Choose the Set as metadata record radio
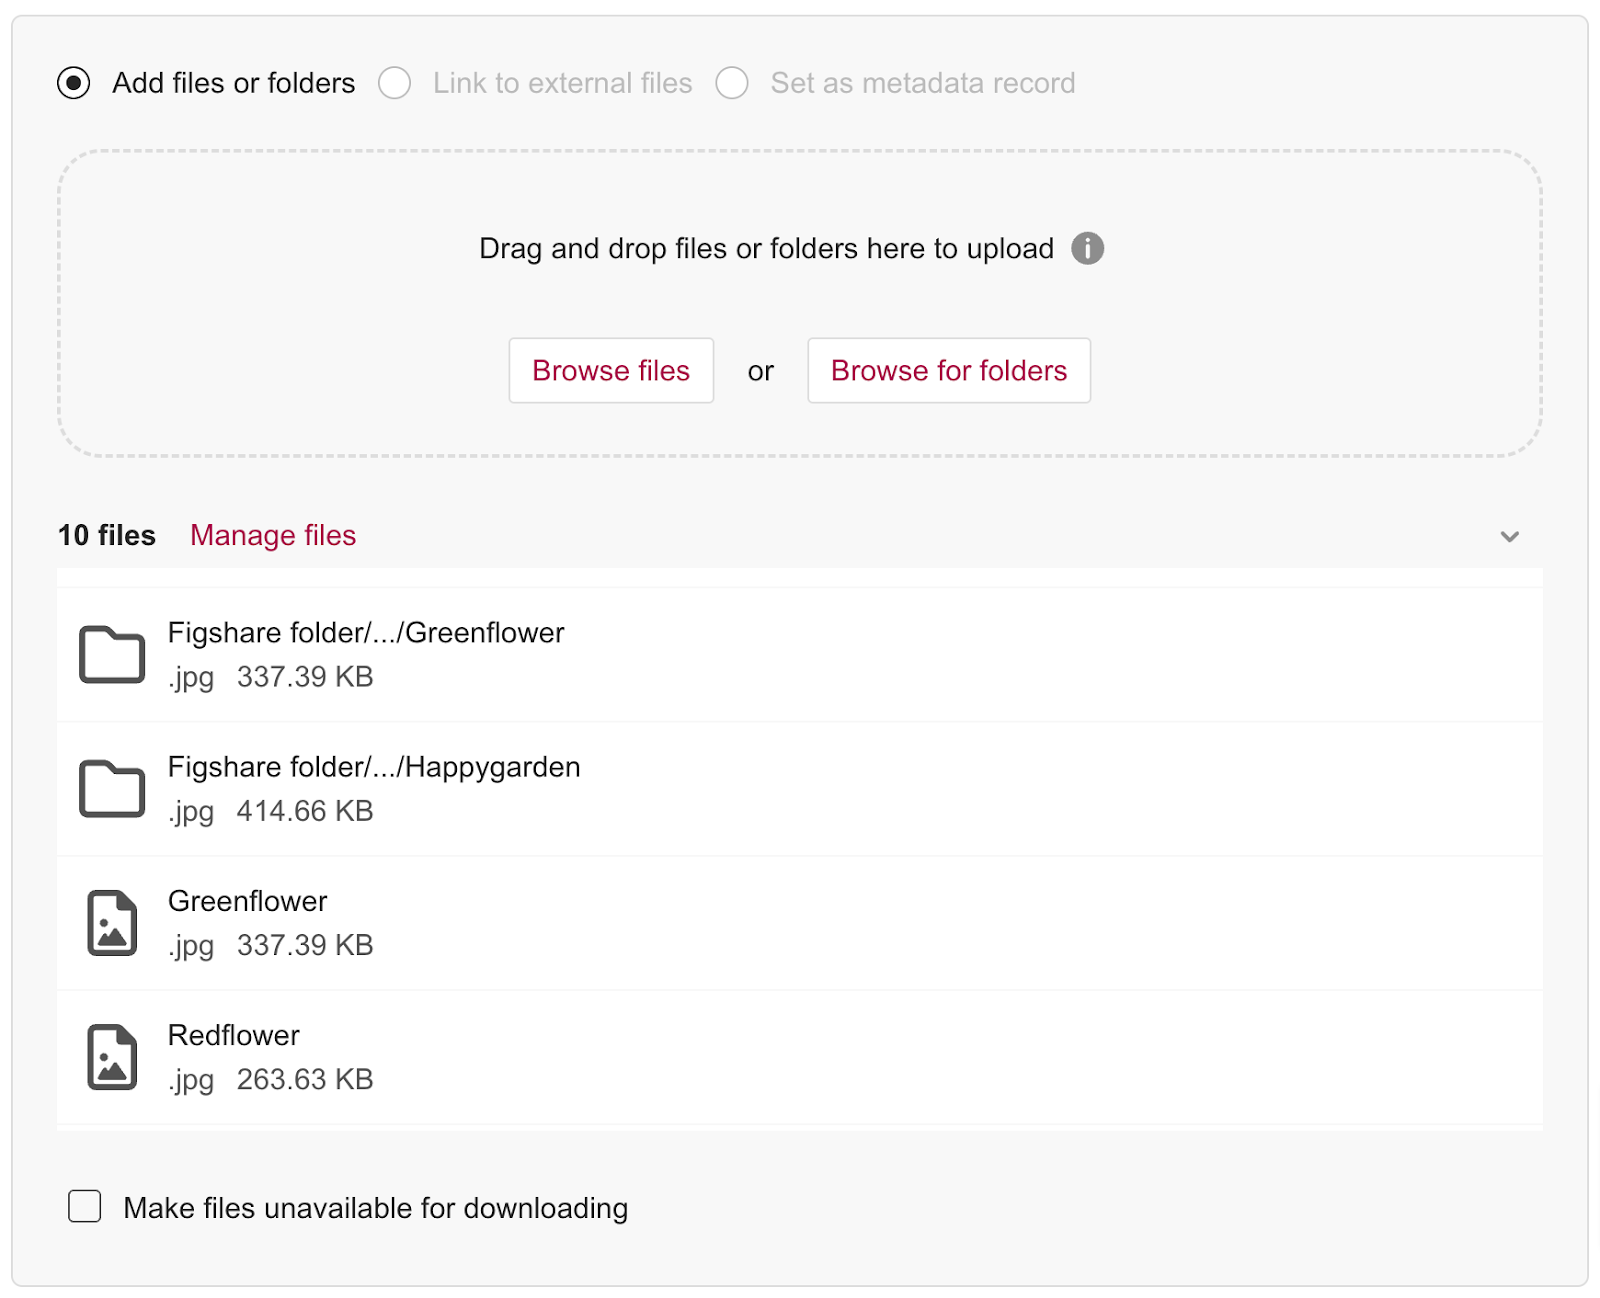The height and width of the screenshot is (1298, 1600). point(732,83)
